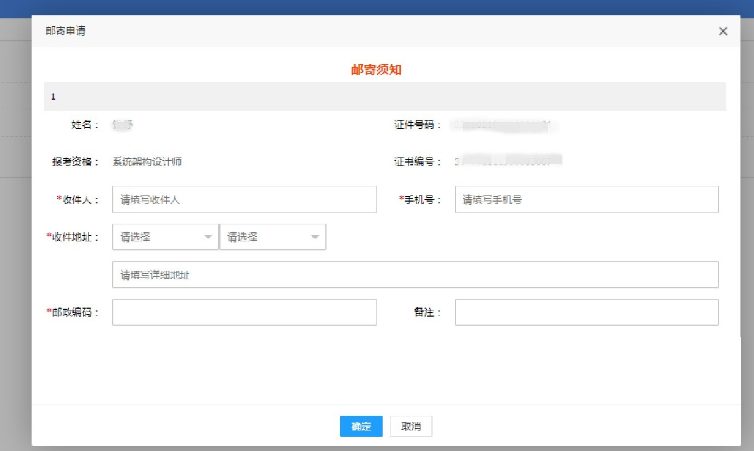Click the arrow on the second address dropdown
This screenshot has height=451, width=754.
click(315, 237)
